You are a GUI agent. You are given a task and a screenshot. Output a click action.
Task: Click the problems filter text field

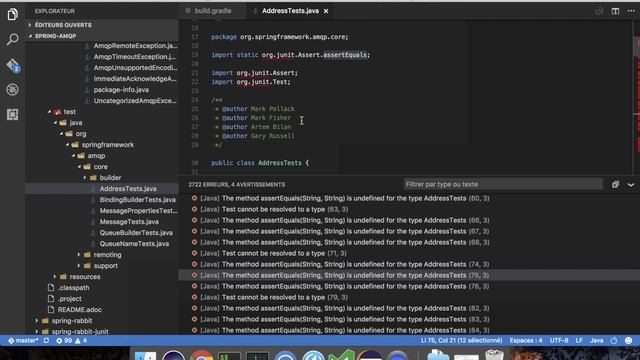[x=503, y=184]
